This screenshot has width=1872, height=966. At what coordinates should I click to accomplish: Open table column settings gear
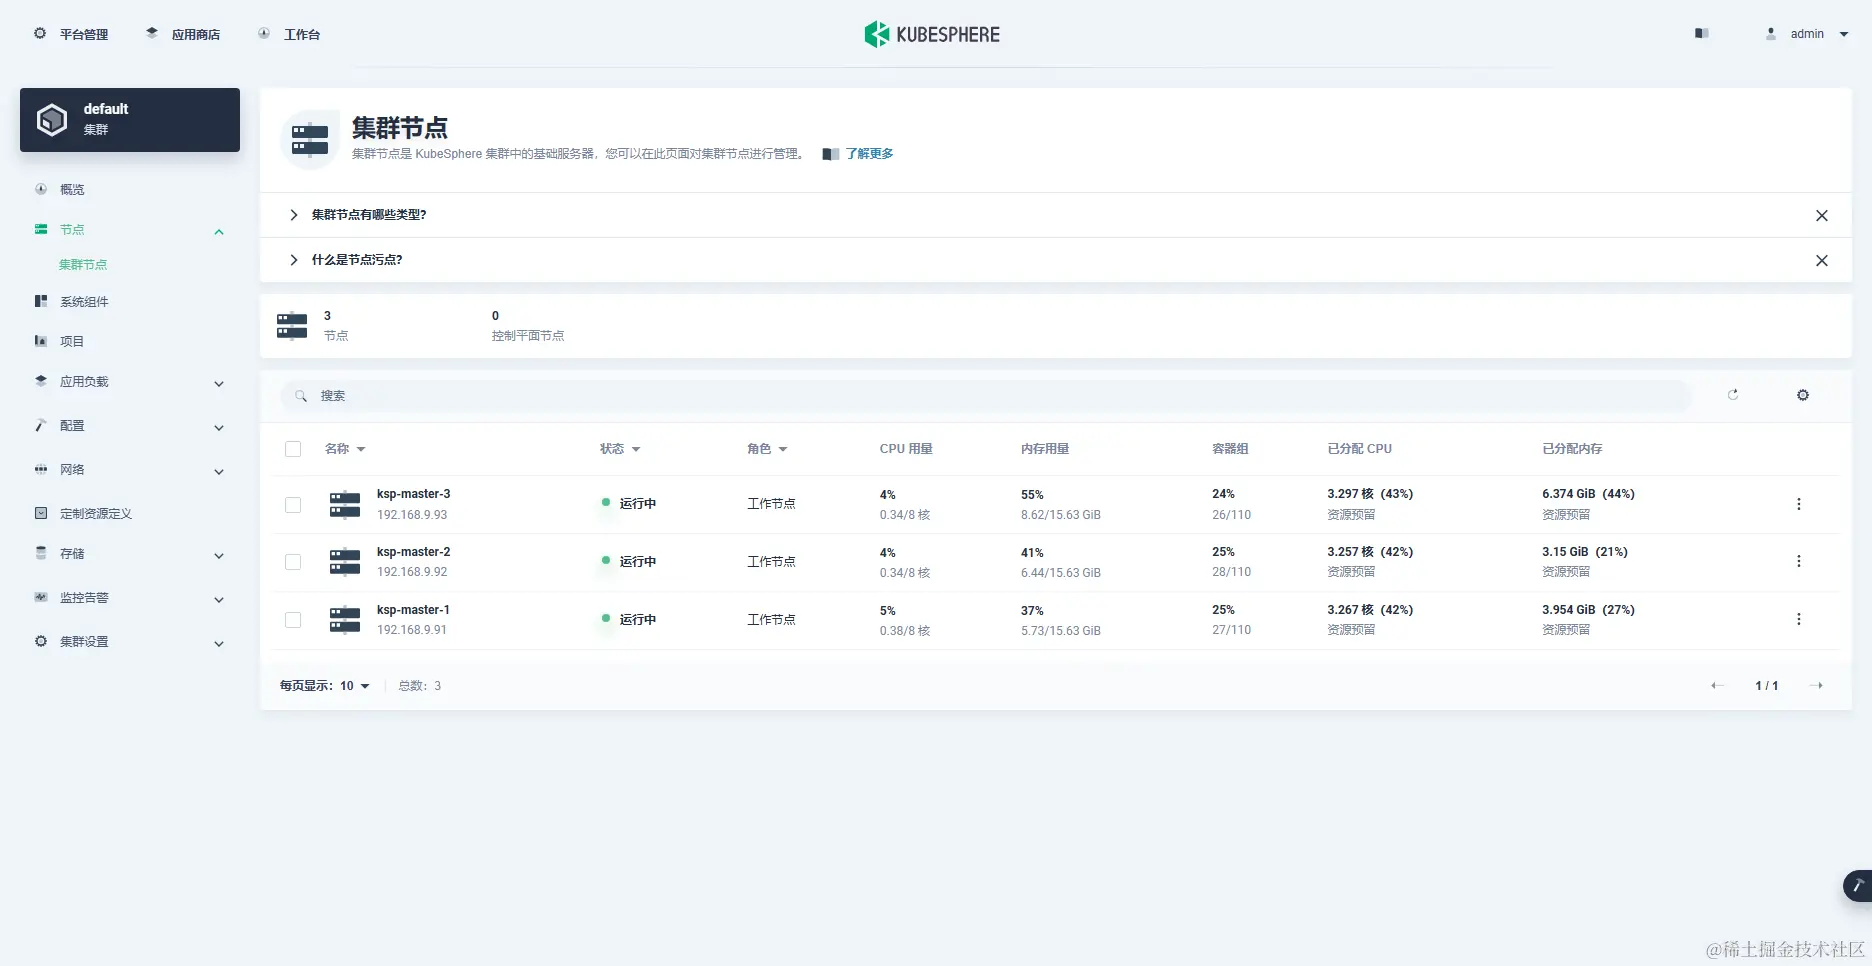tap(1803, 395)
